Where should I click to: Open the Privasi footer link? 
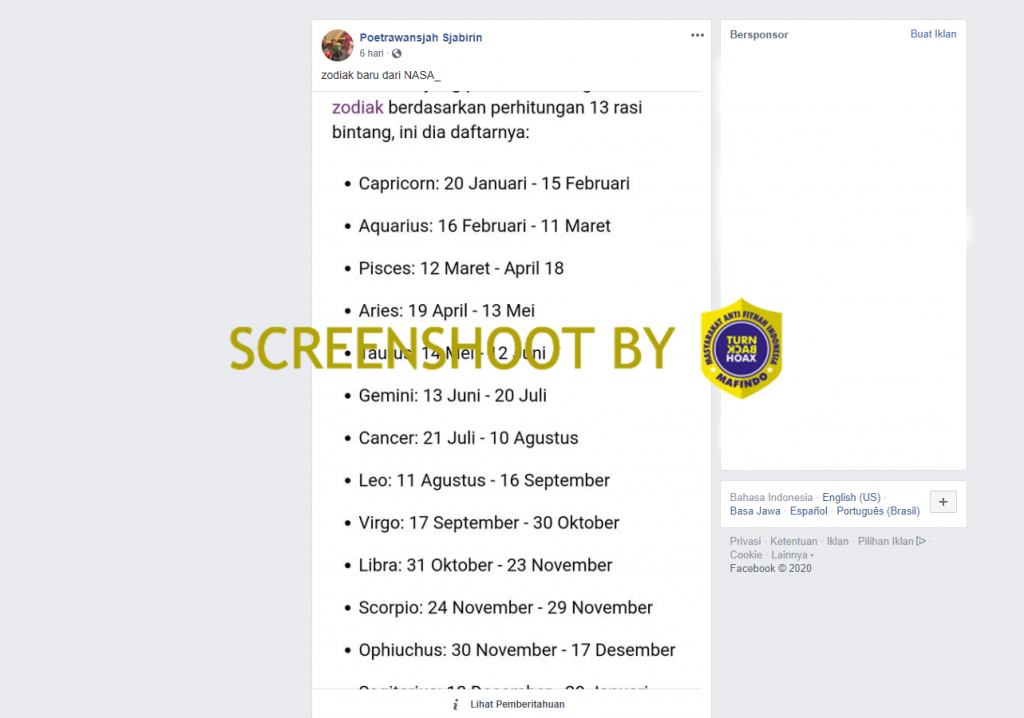click(745, 541)
